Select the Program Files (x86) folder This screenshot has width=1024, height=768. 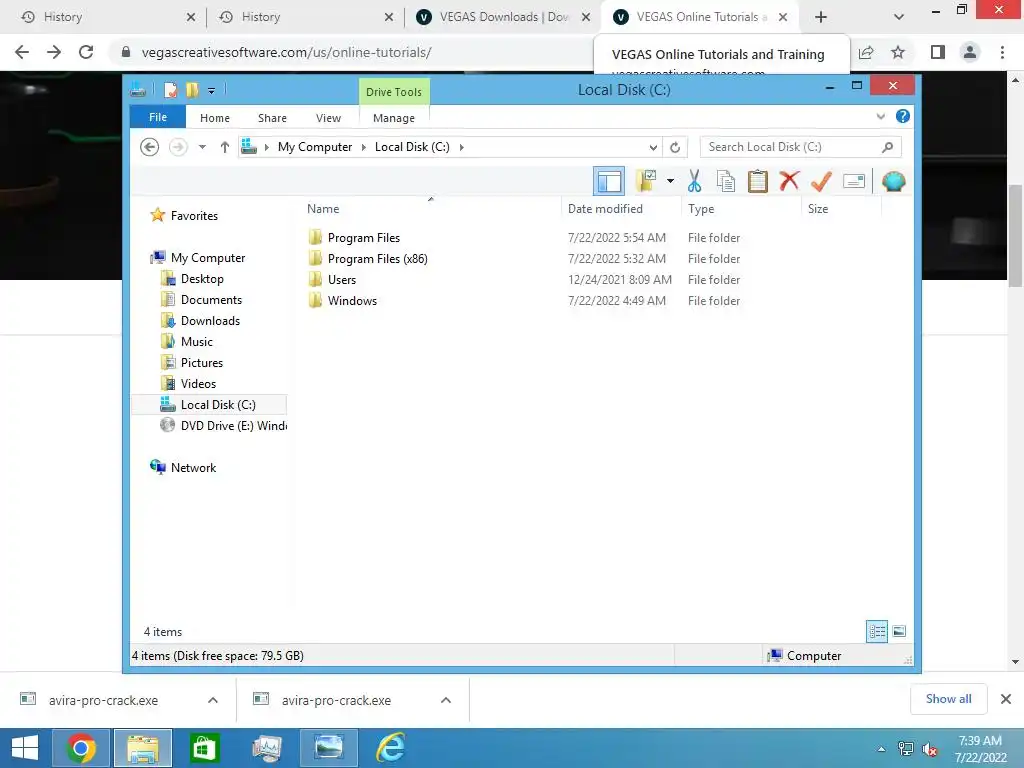click(377, 259)
